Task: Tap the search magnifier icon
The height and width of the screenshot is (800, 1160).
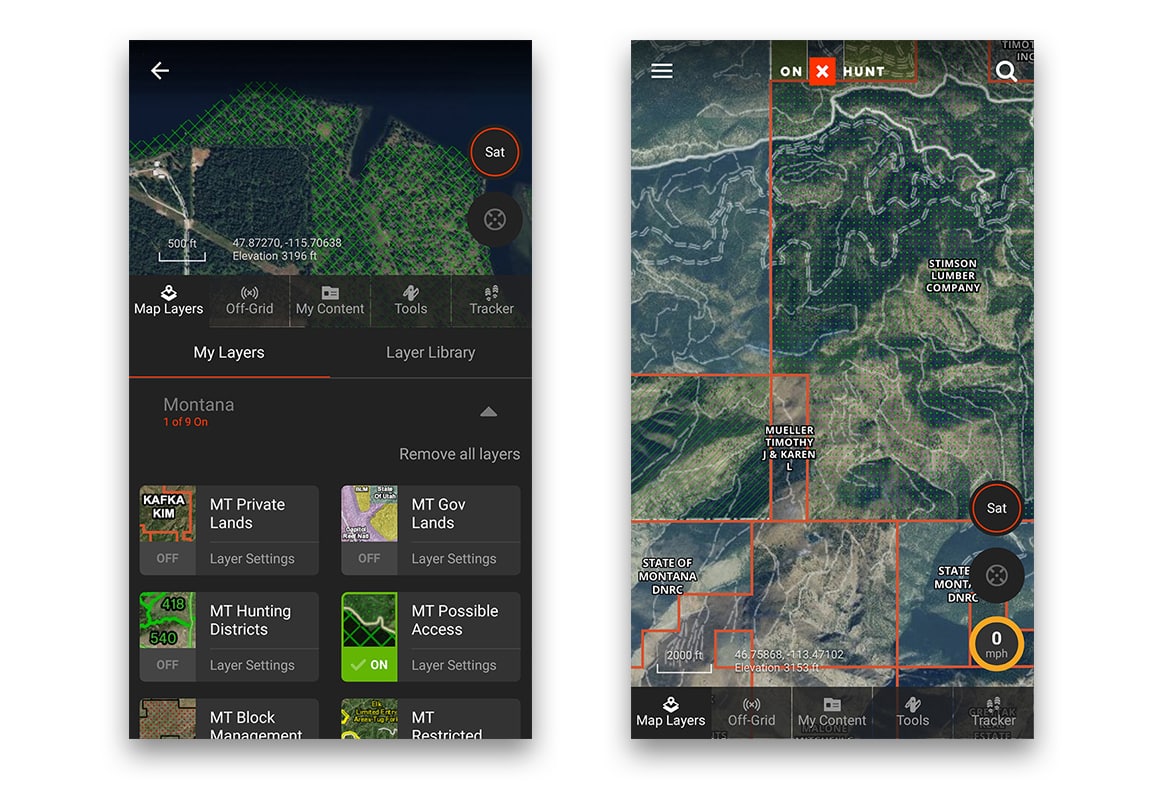Action: [1006, 71]
